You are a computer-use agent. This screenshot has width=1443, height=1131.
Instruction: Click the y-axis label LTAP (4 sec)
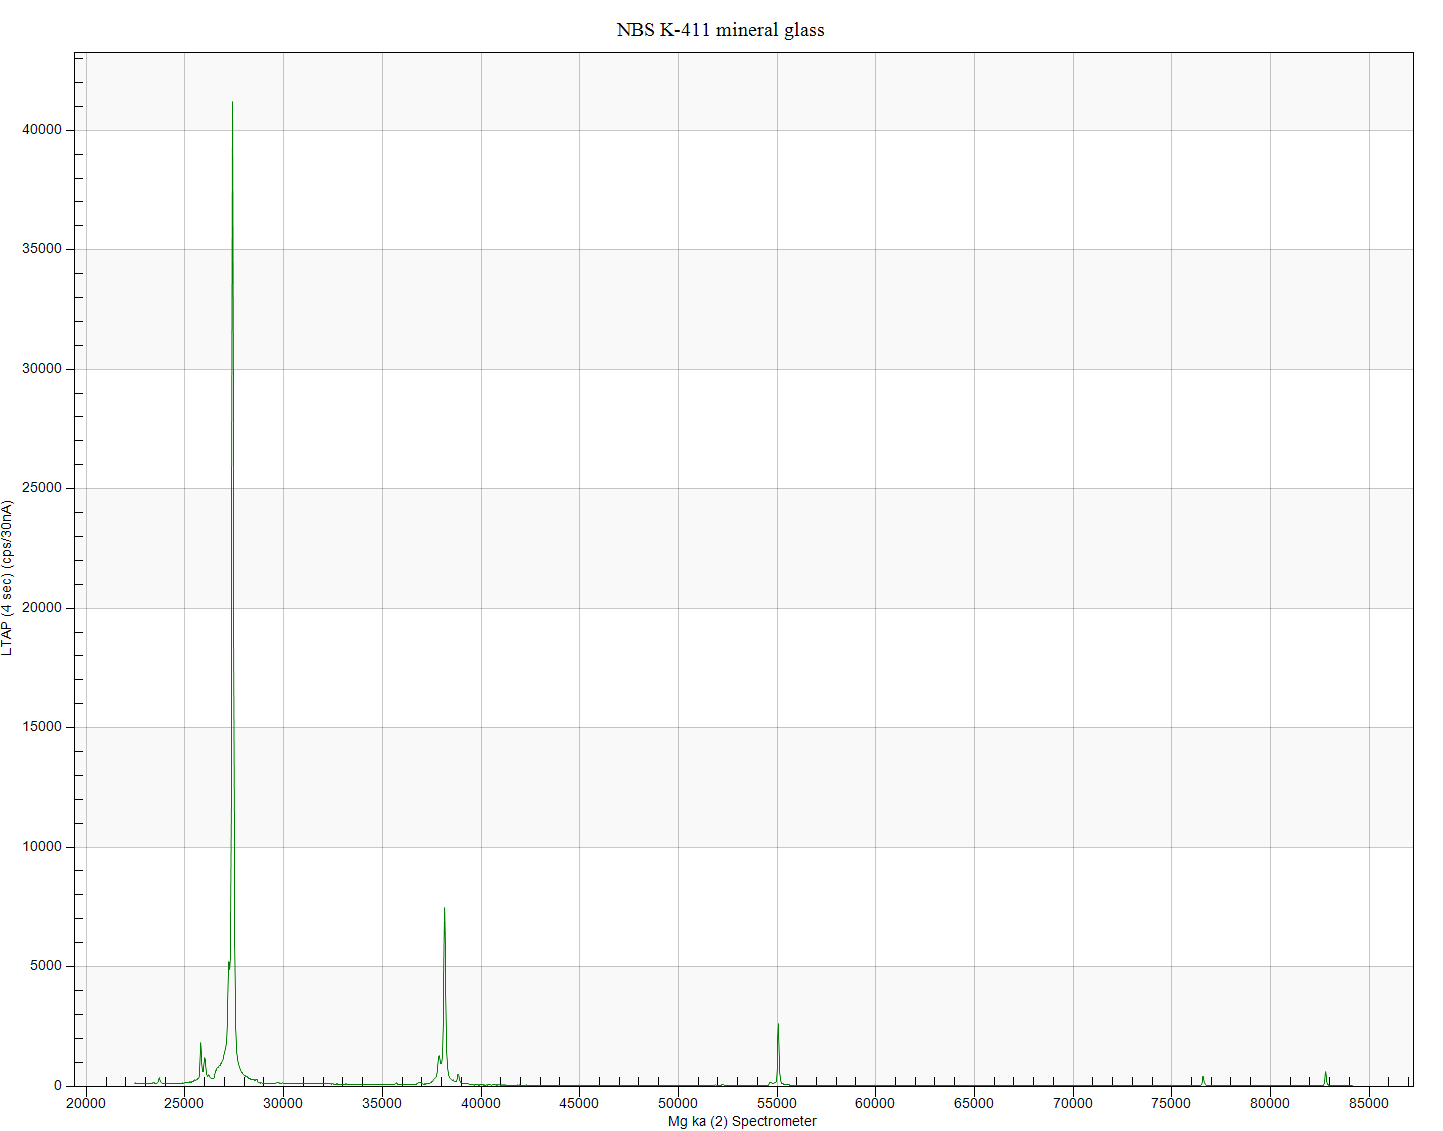8,577
